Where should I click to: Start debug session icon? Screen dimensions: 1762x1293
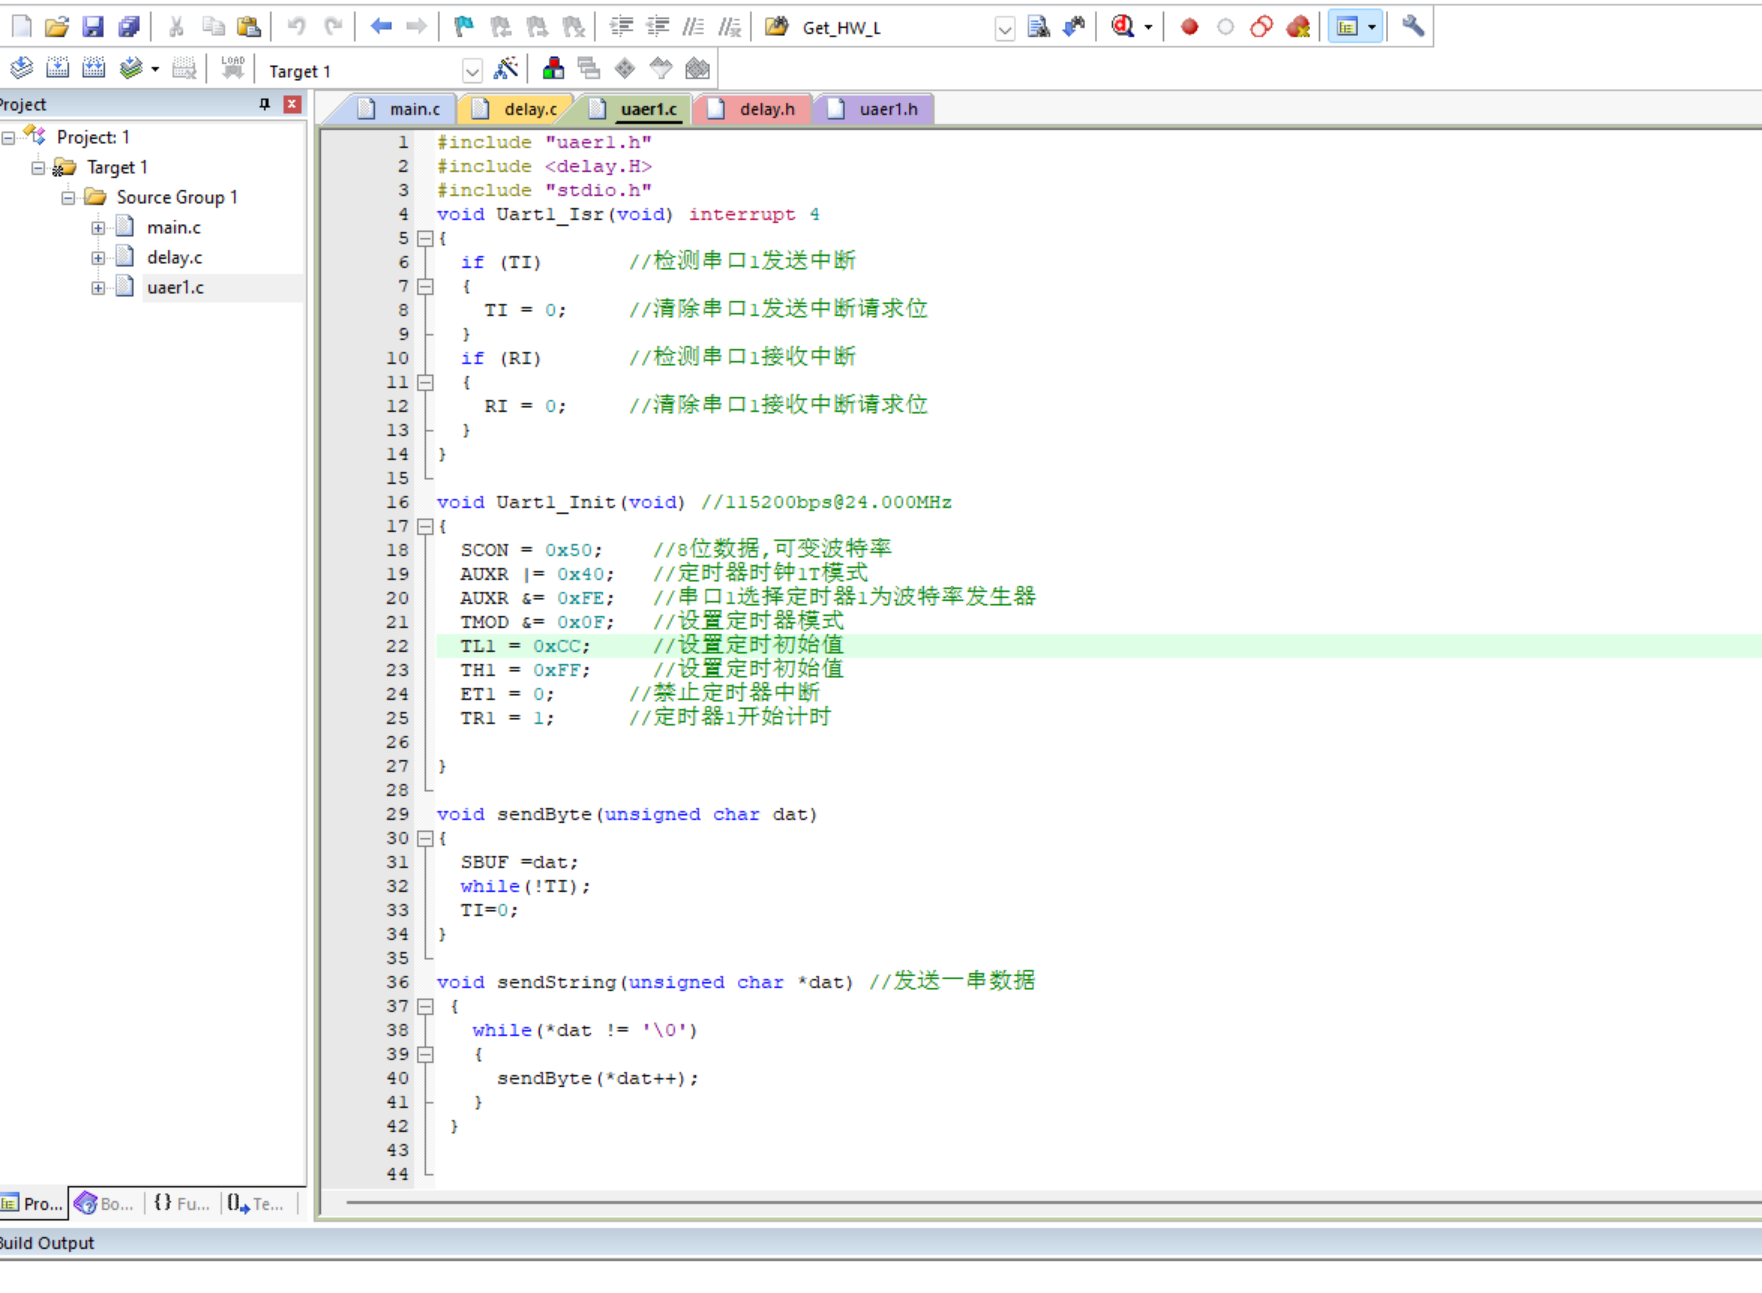coord(1122,27)
